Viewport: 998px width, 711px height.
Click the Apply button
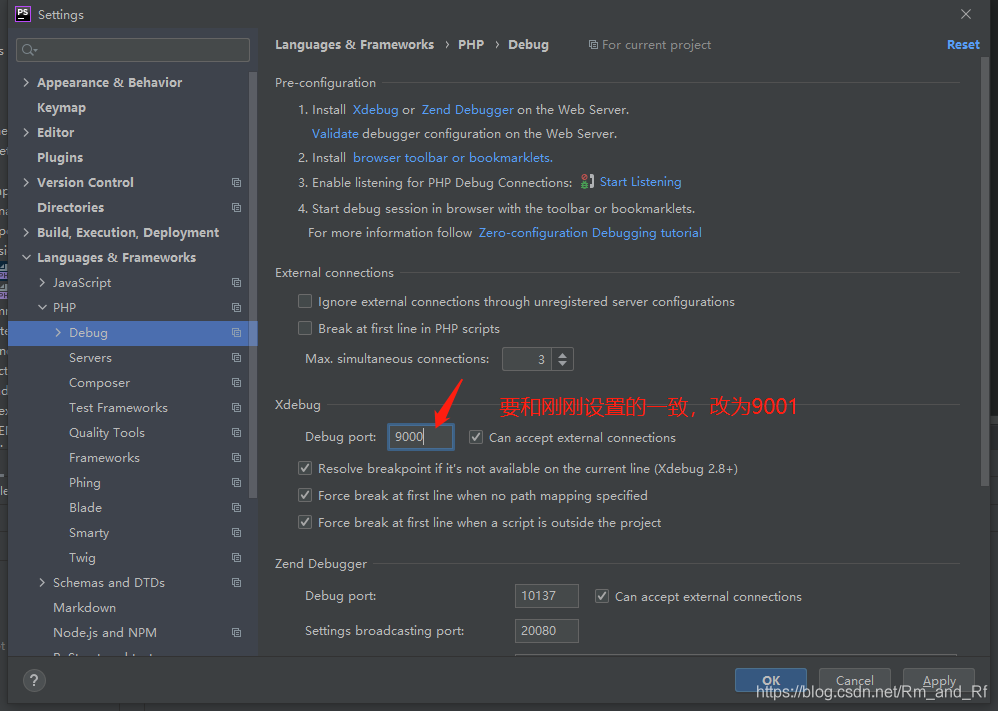point(939,680)
